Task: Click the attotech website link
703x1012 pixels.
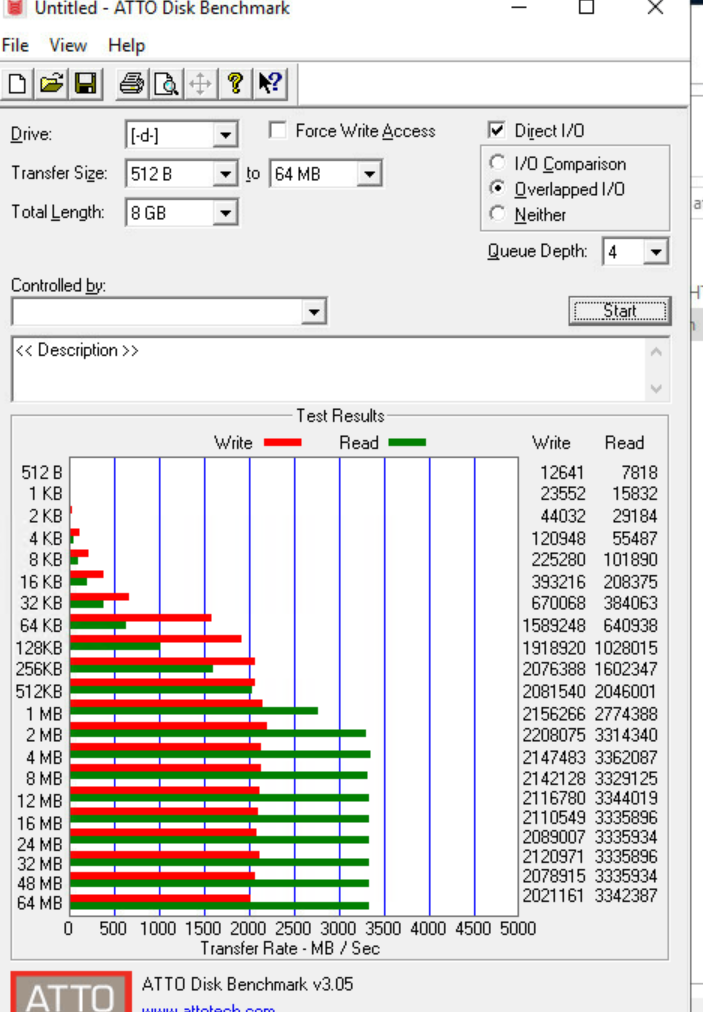Action: (208, 1007)
